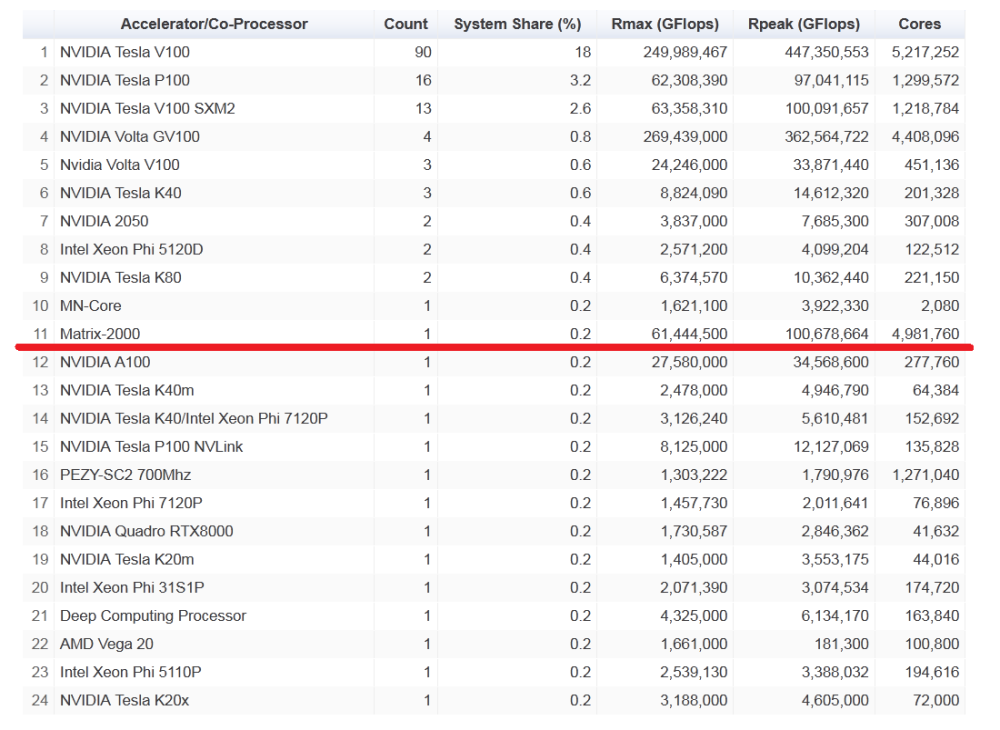Select NVIDIA Volta GV100 cell
1000x730 pixels.
[x=130, y=137]
